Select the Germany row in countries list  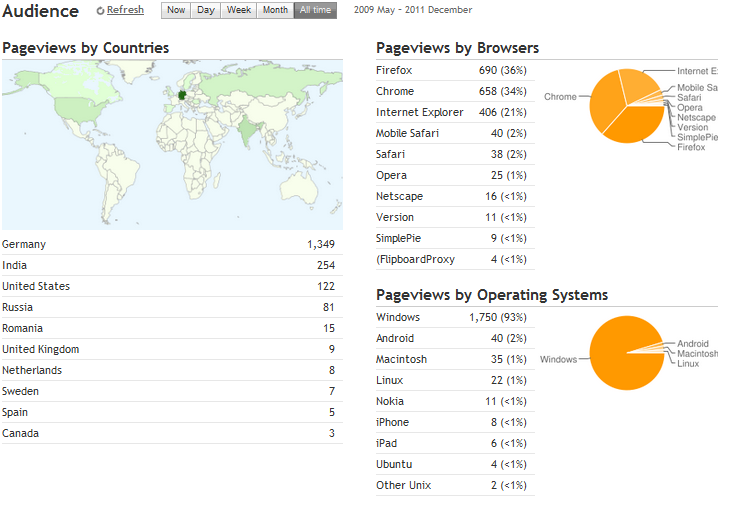tap(172, 244)
